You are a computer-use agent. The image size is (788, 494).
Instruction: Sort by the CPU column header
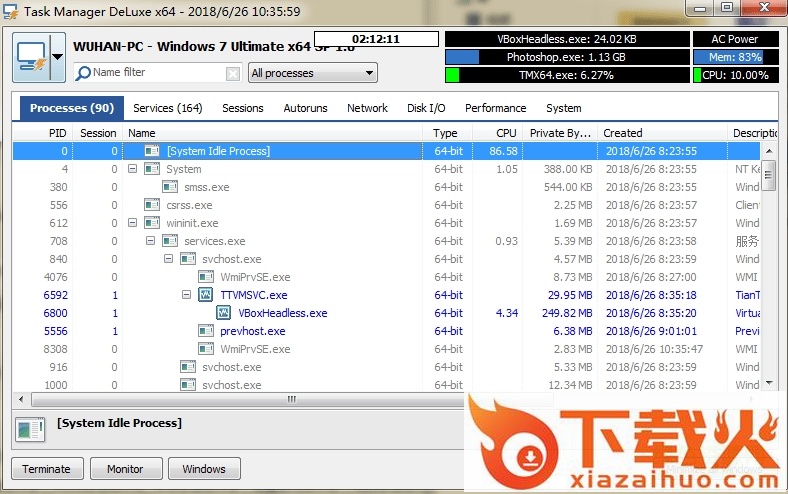pyautogui.click(x=498, y=133)
